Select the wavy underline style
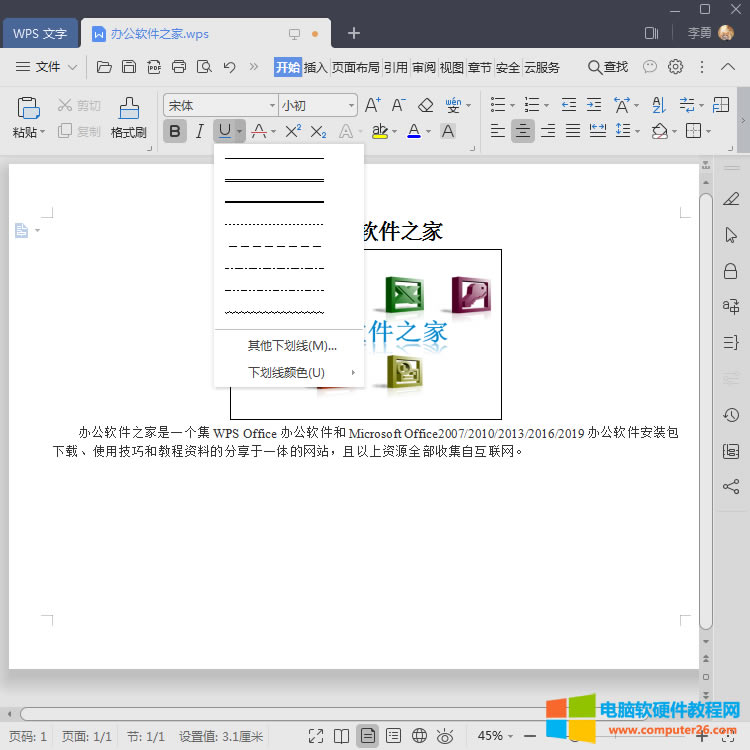Viewport: 750px width, 750px height. [x=274, y=312]
